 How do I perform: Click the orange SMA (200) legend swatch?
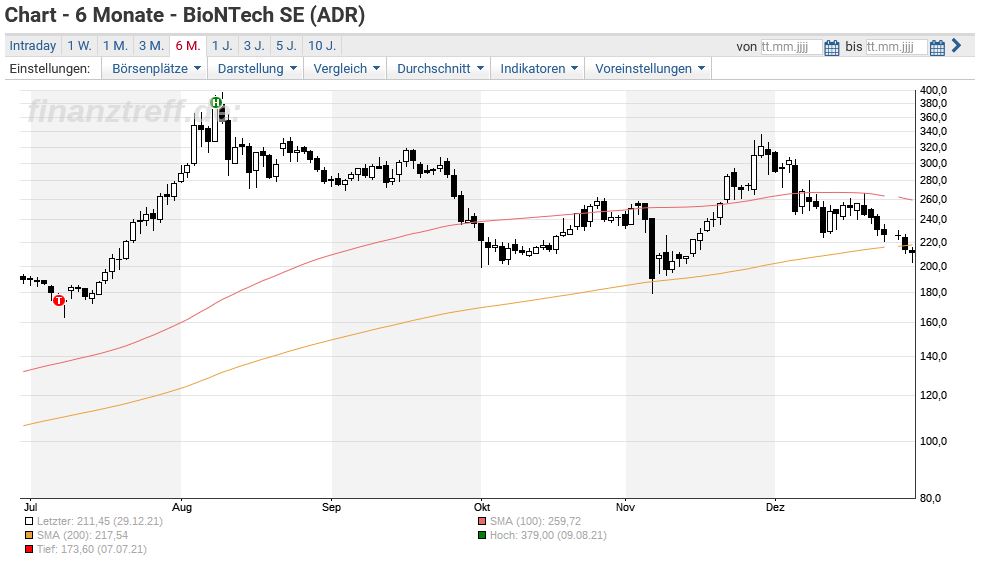tap(29, 535)
